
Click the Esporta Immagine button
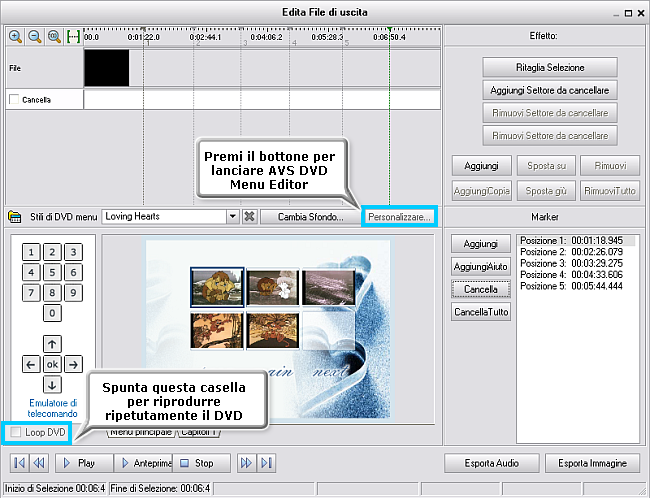[592, 463]
